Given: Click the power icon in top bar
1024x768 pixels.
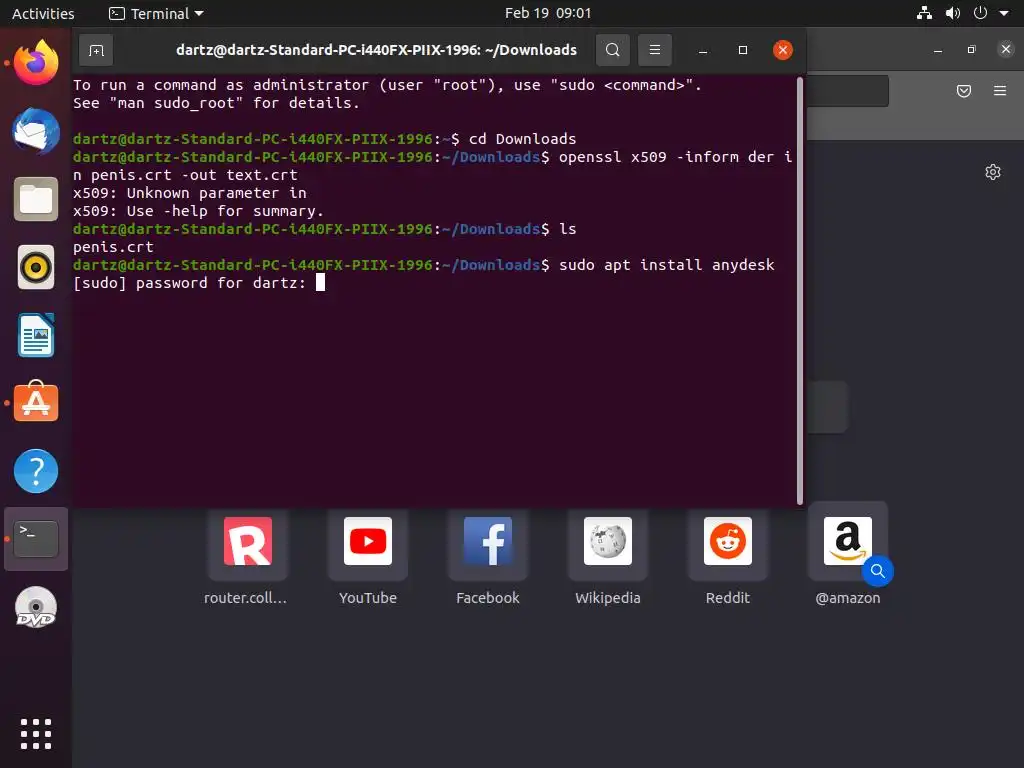Looking at the screenshot, I should [980, 13].
